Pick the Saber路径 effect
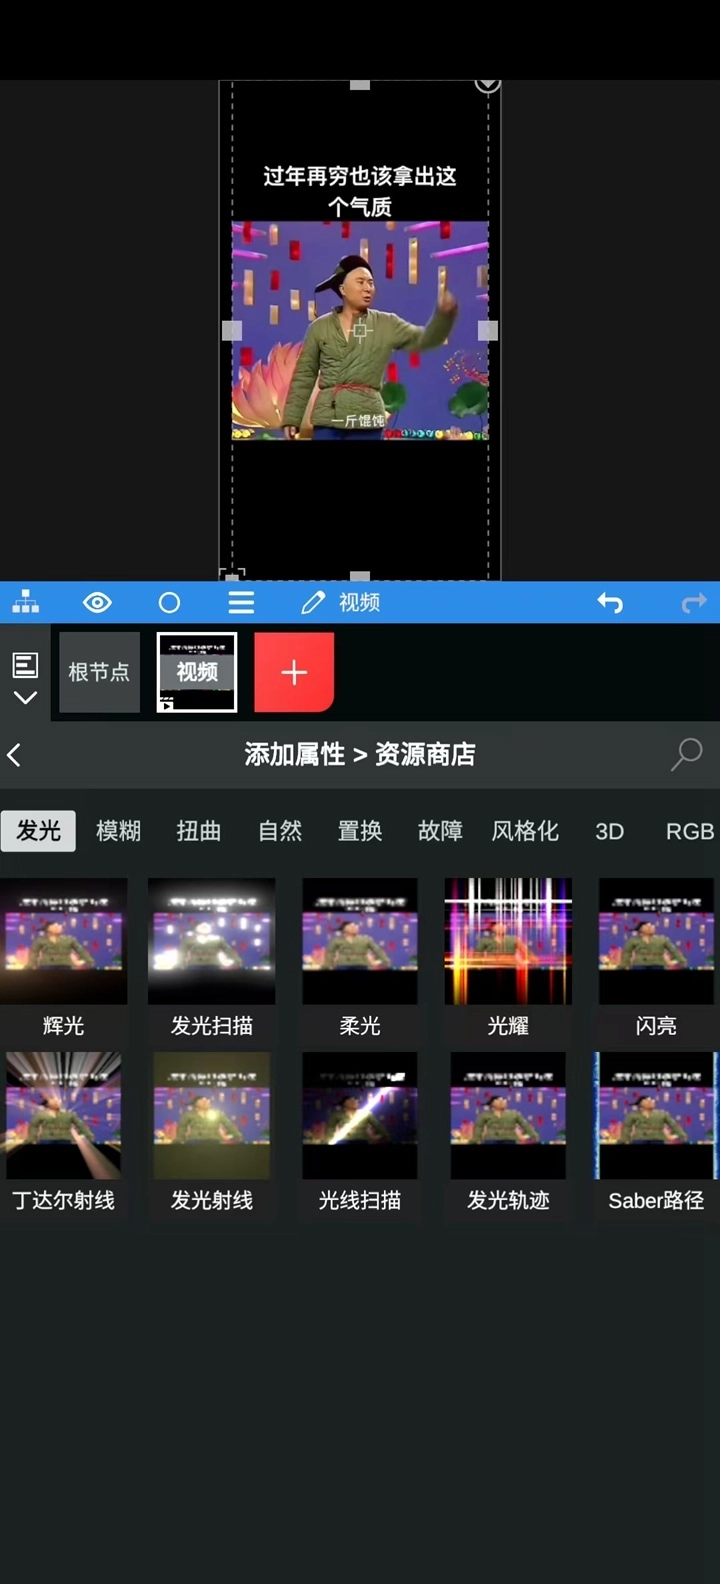 pyautogui.click(x=656, y=1116)
